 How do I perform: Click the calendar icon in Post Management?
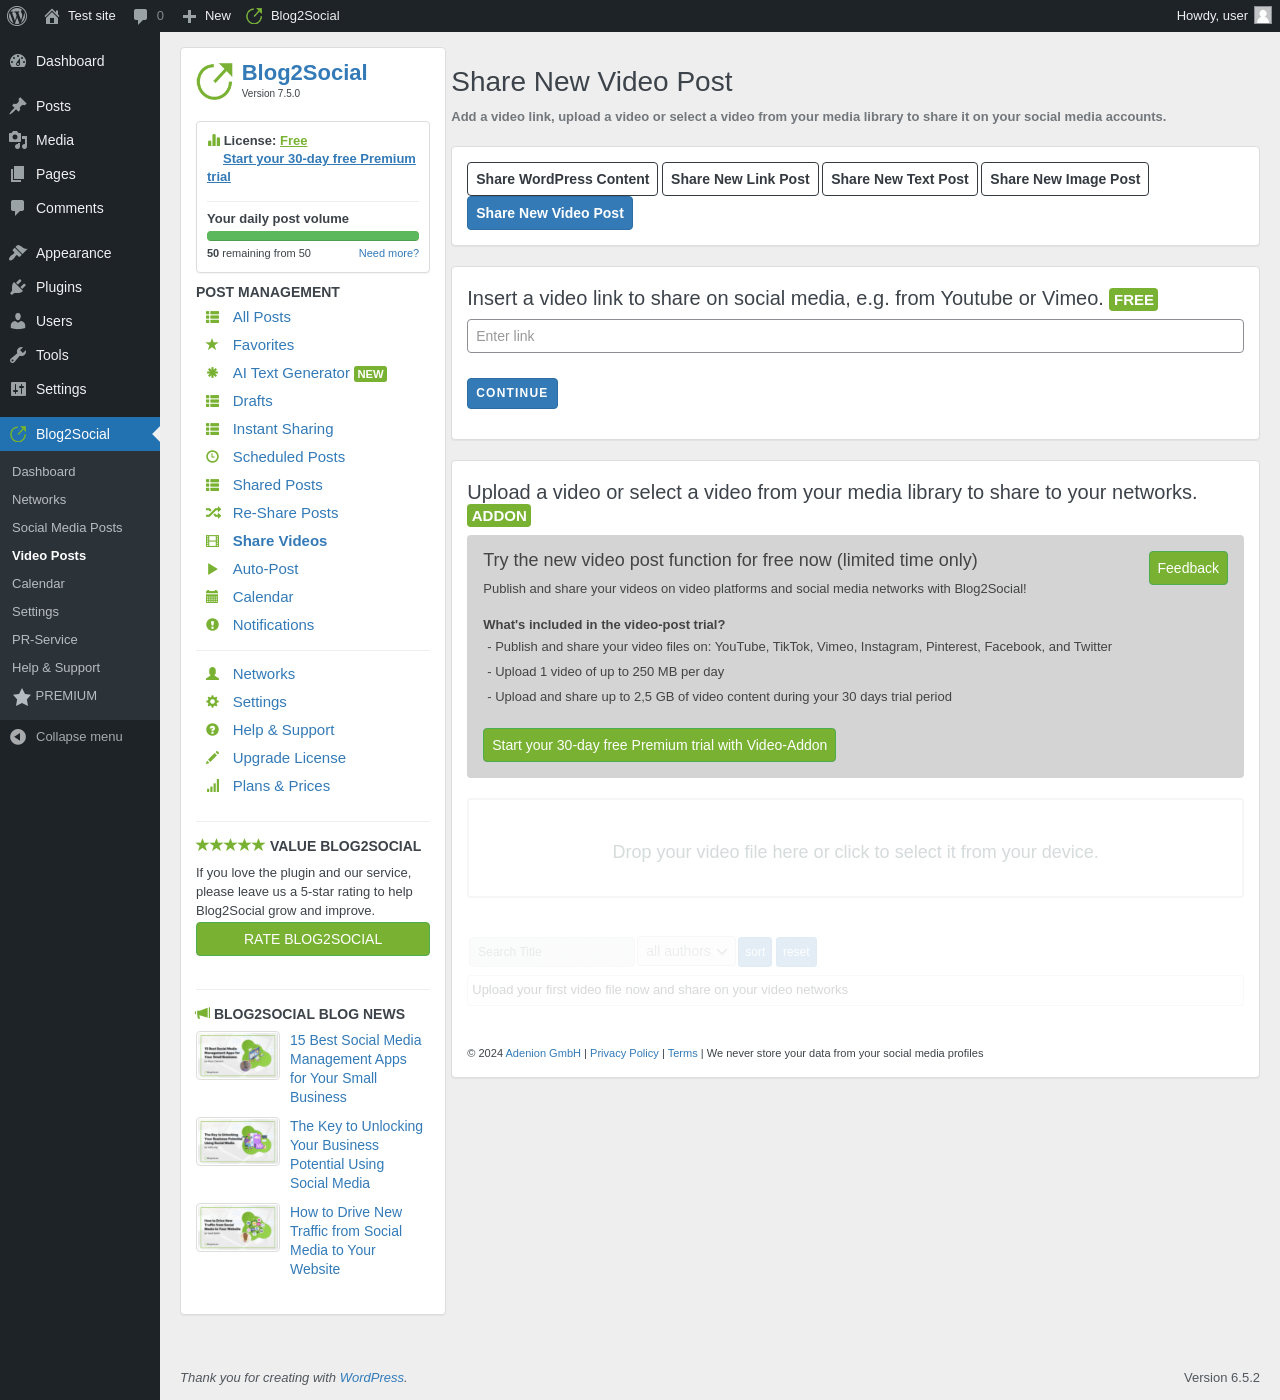coord(212,597)
